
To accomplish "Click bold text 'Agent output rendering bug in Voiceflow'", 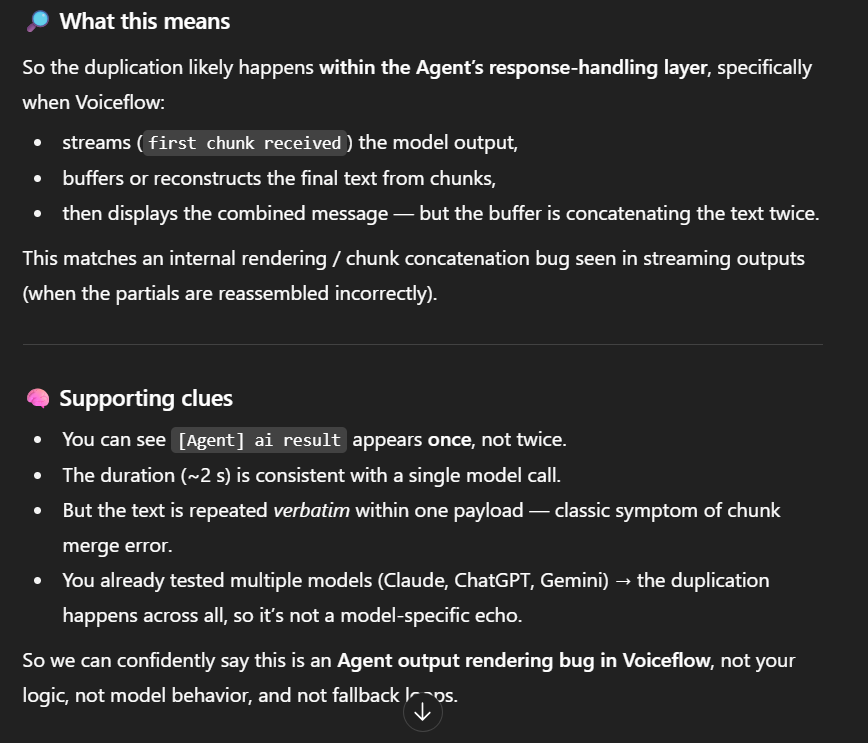I will coord(523,661).
